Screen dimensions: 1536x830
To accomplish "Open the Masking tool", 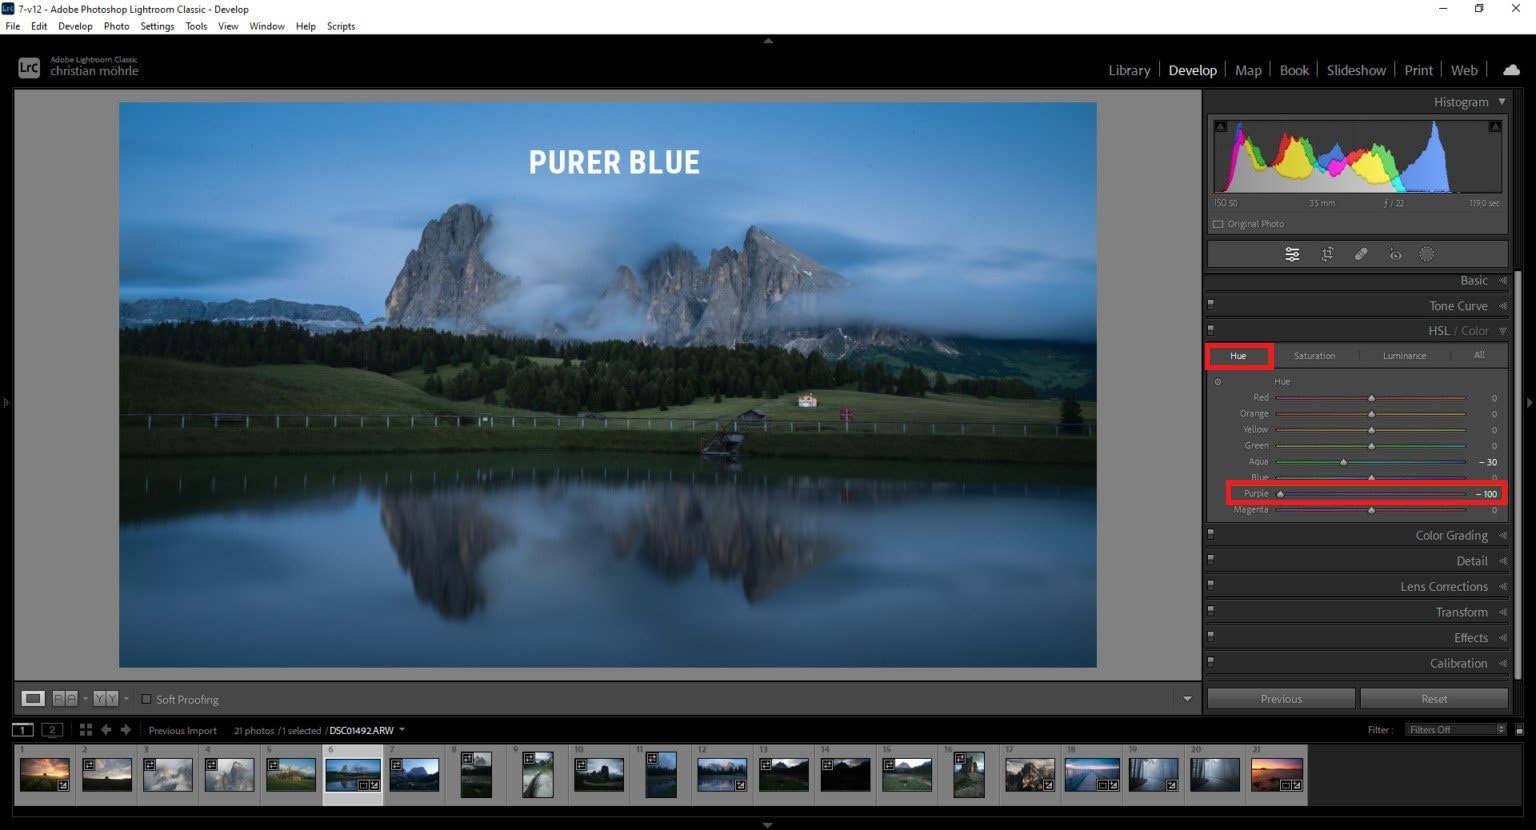I will tap(1427, 254).
